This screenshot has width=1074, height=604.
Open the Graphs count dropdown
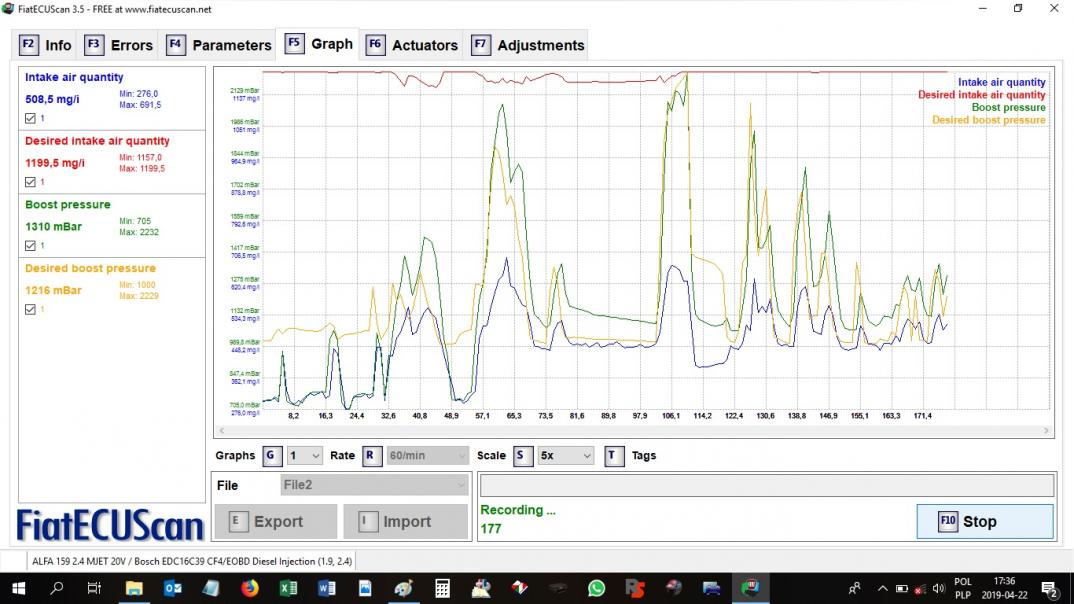click(305, 456)
